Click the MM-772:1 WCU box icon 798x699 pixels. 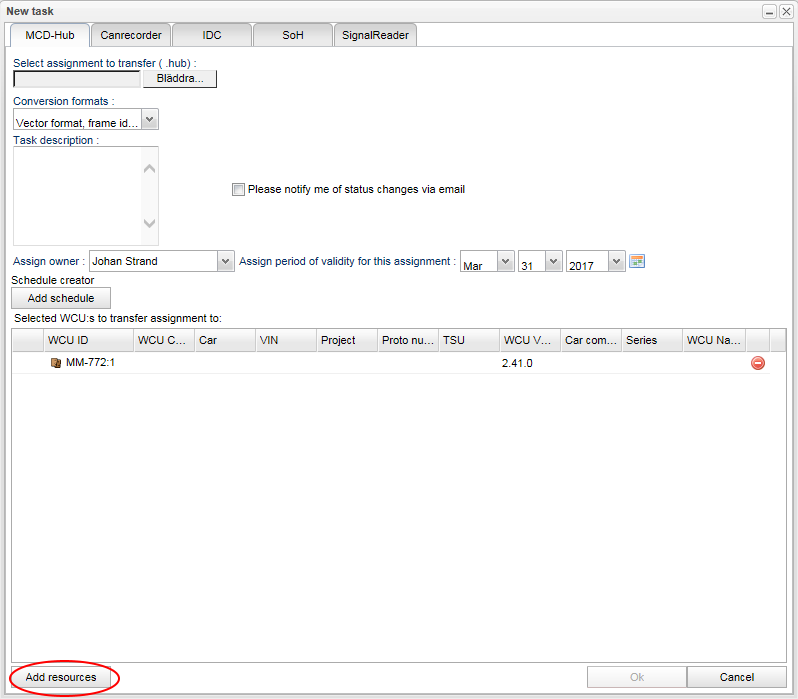pyautogui.click(x=56, y=363)
